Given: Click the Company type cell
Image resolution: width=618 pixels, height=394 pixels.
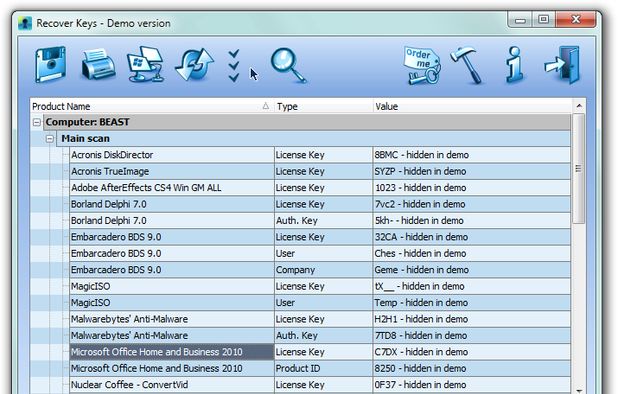Looking at the screenshot, I should coord(323,270).
